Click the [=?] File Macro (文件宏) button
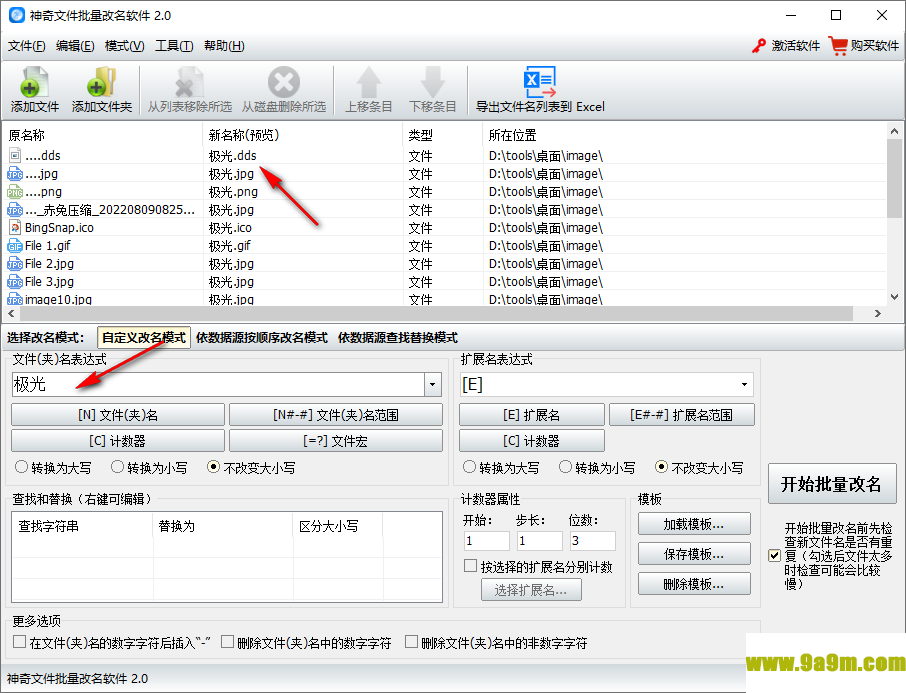This screenshot has width=906, height=693. pyautogui.click(x=336, y=441)
